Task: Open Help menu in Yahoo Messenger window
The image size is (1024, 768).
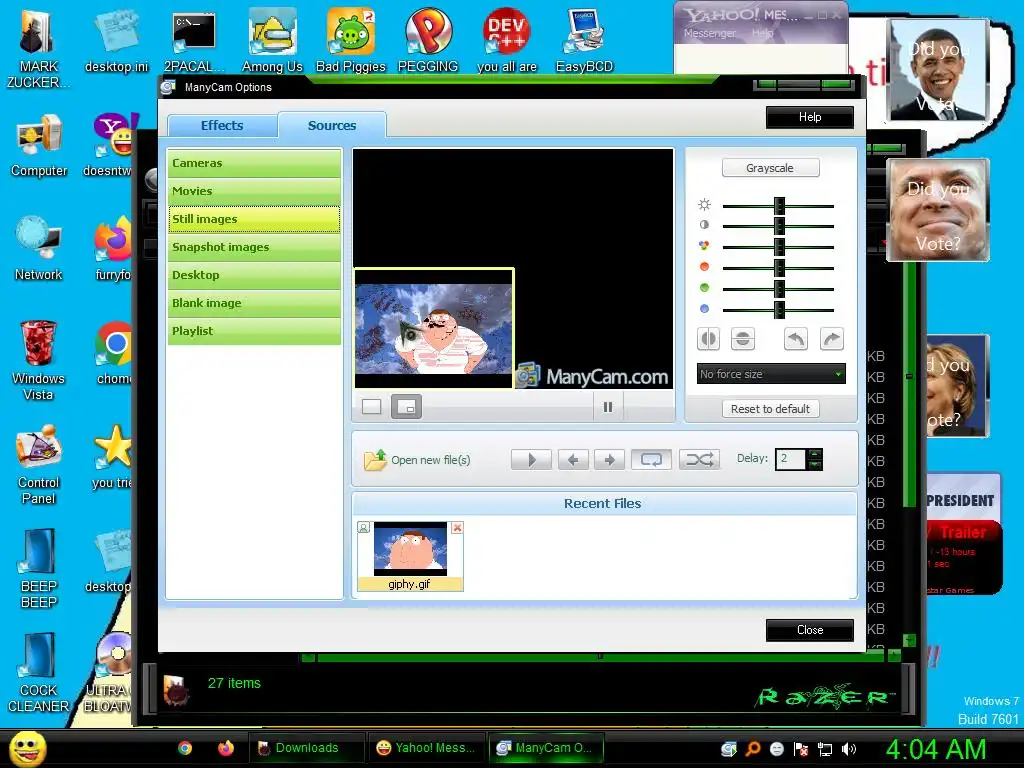Action: 762,33
